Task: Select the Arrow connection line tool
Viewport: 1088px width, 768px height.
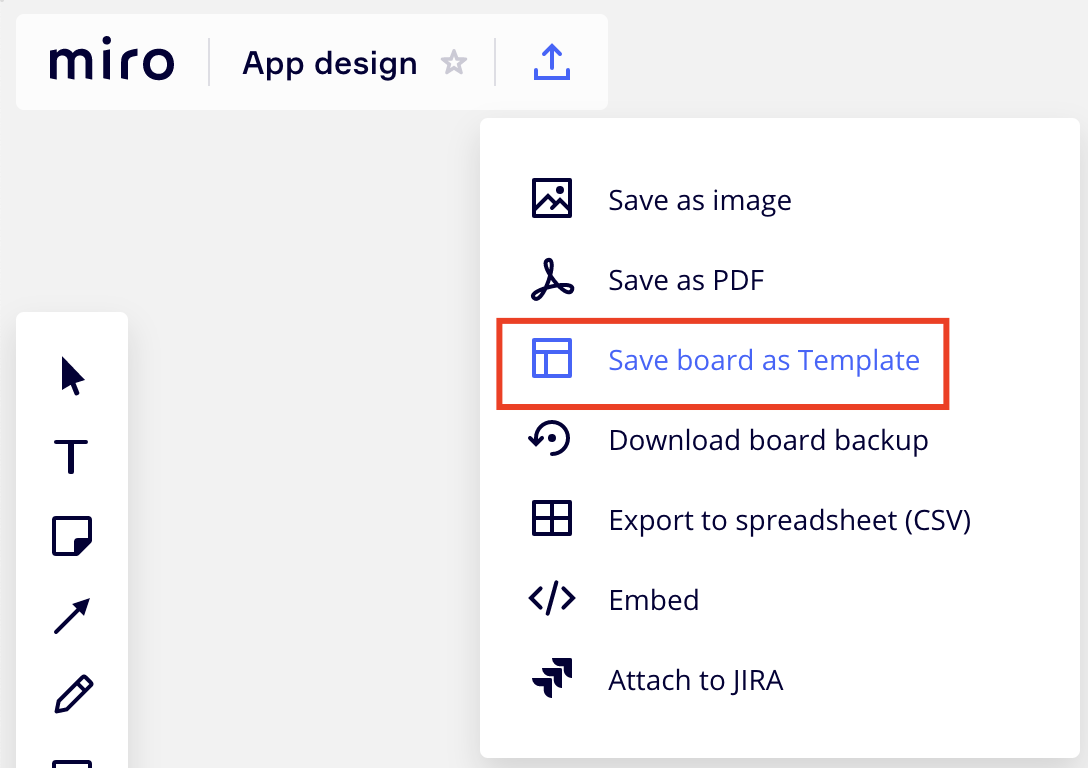Action: 72,616
